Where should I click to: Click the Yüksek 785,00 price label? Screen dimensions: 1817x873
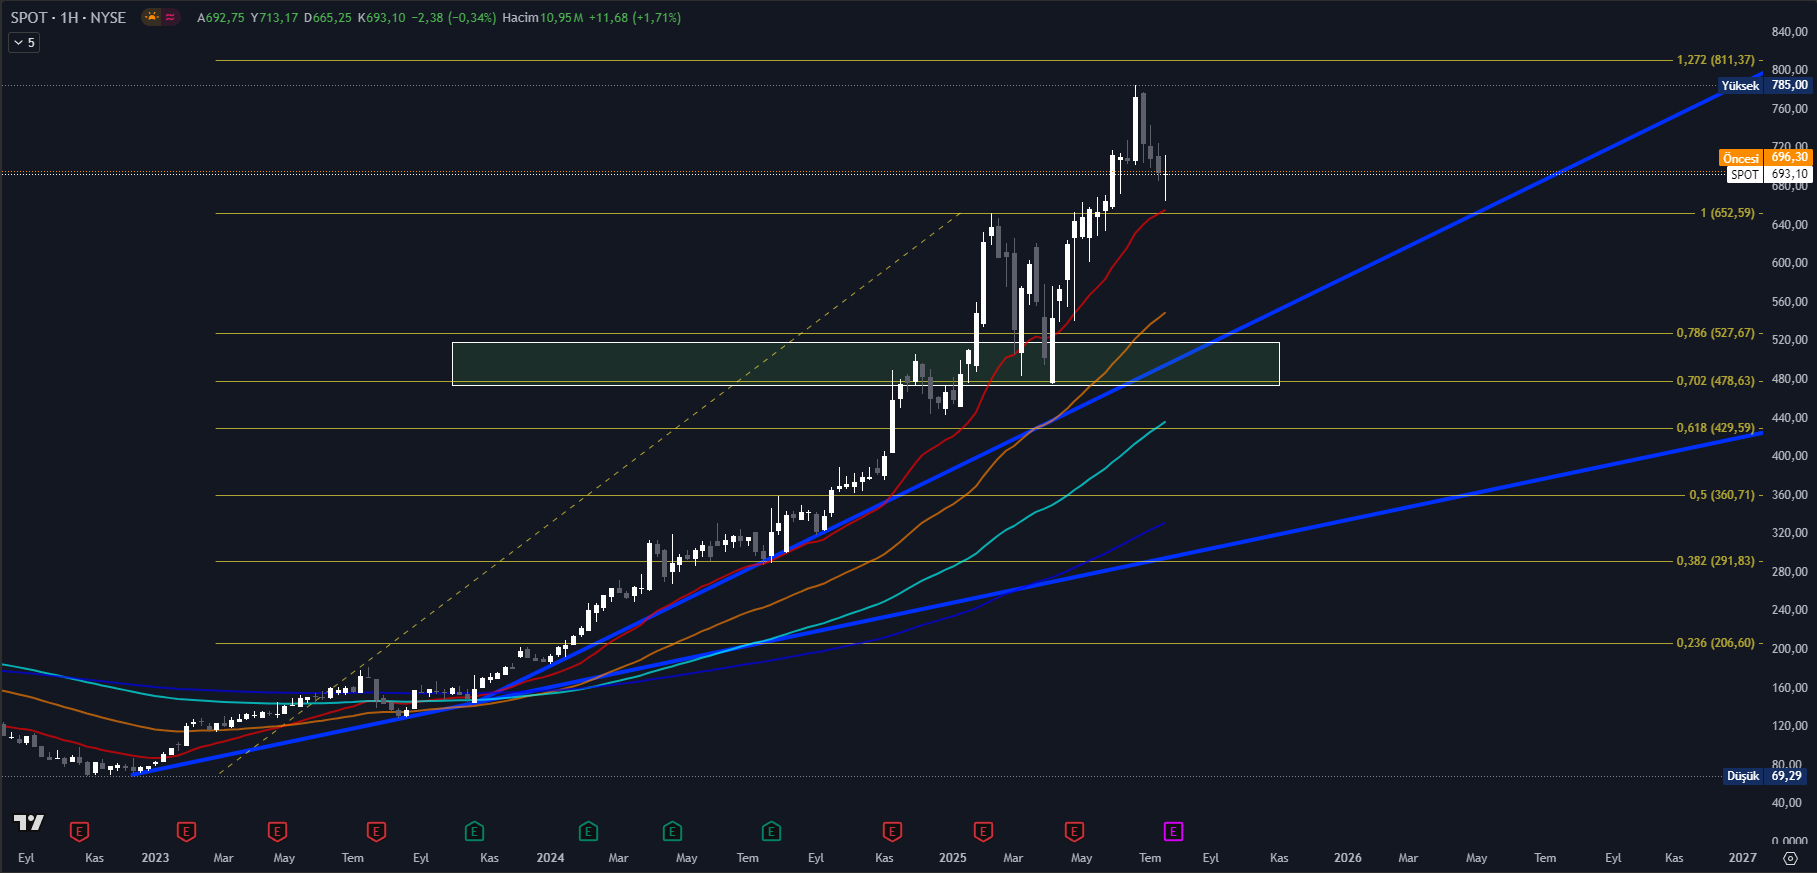(x=1764, y=85)
